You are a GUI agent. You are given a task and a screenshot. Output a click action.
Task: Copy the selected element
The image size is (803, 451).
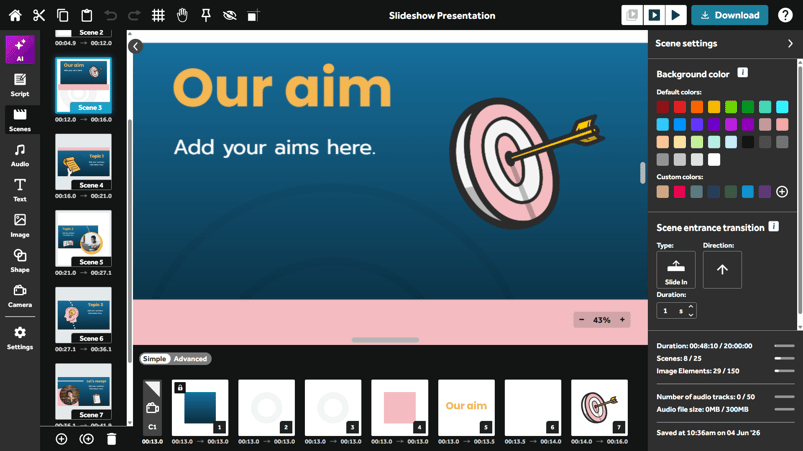coord(62,15)
